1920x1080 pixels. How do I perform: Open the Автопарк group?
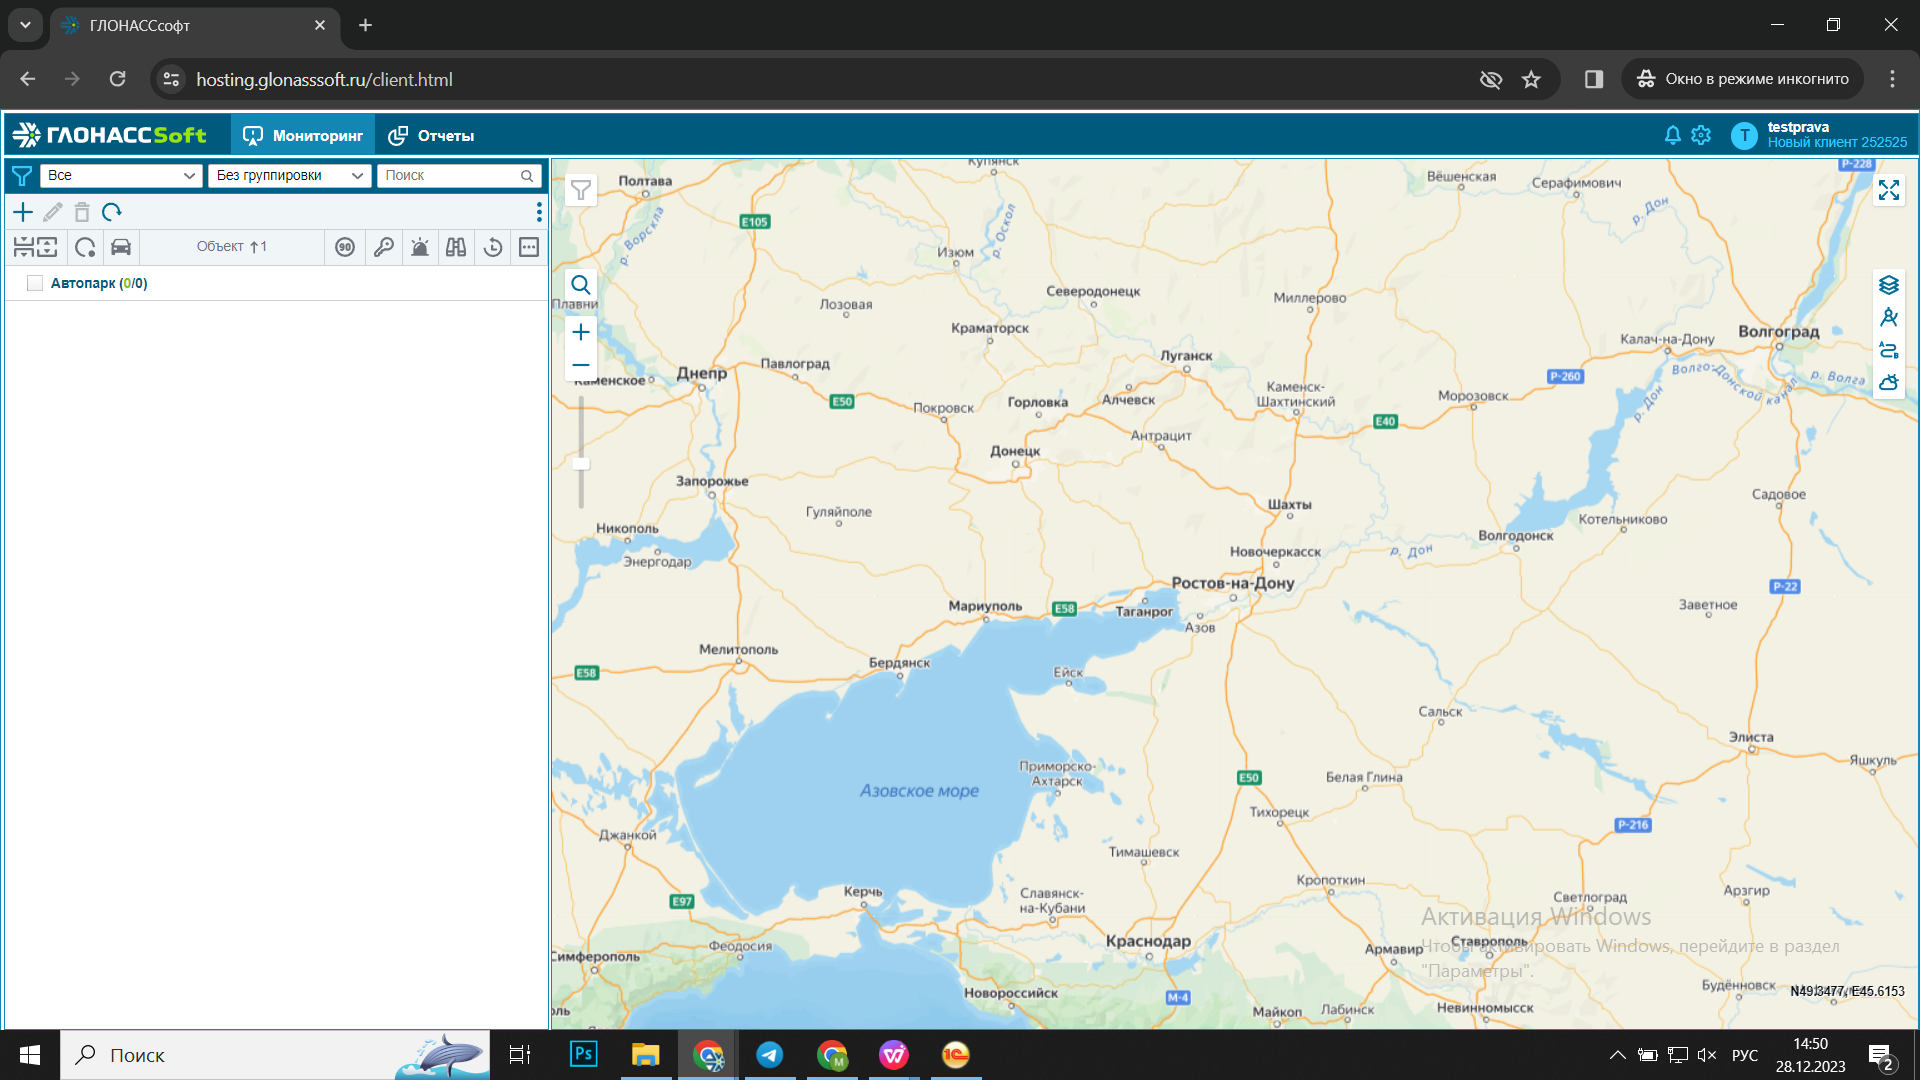tap(99, 283)
